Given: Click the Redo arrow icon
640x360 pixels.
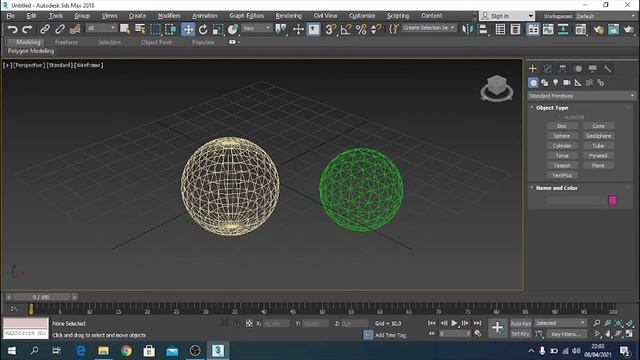Looking at the screenshot, I should [27, 29].
